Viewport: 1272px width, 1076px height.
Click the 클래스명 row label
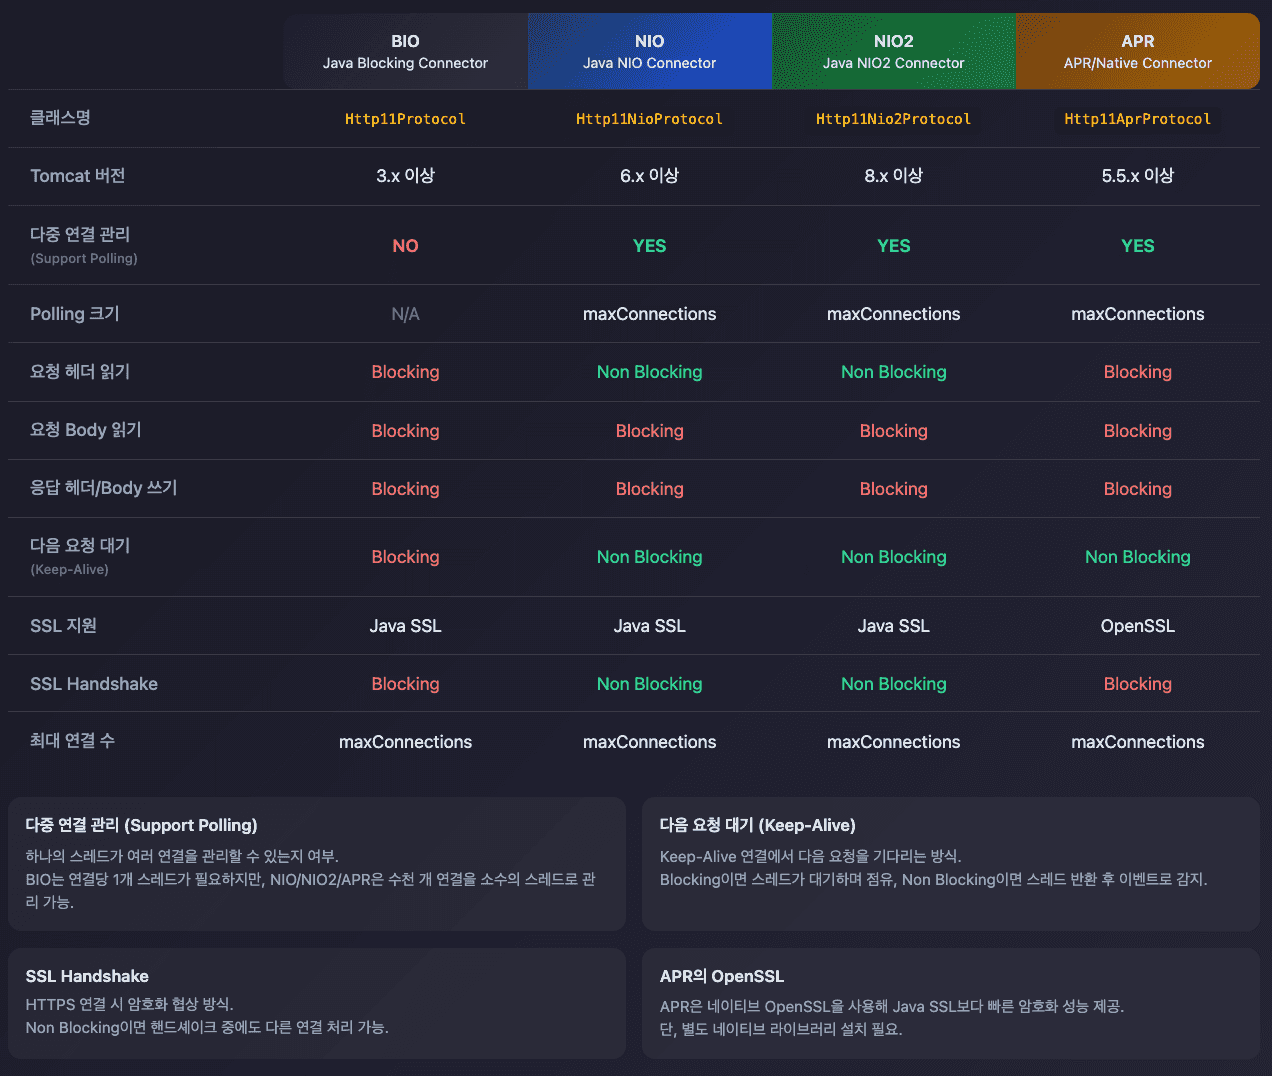(x=60, y=118)
